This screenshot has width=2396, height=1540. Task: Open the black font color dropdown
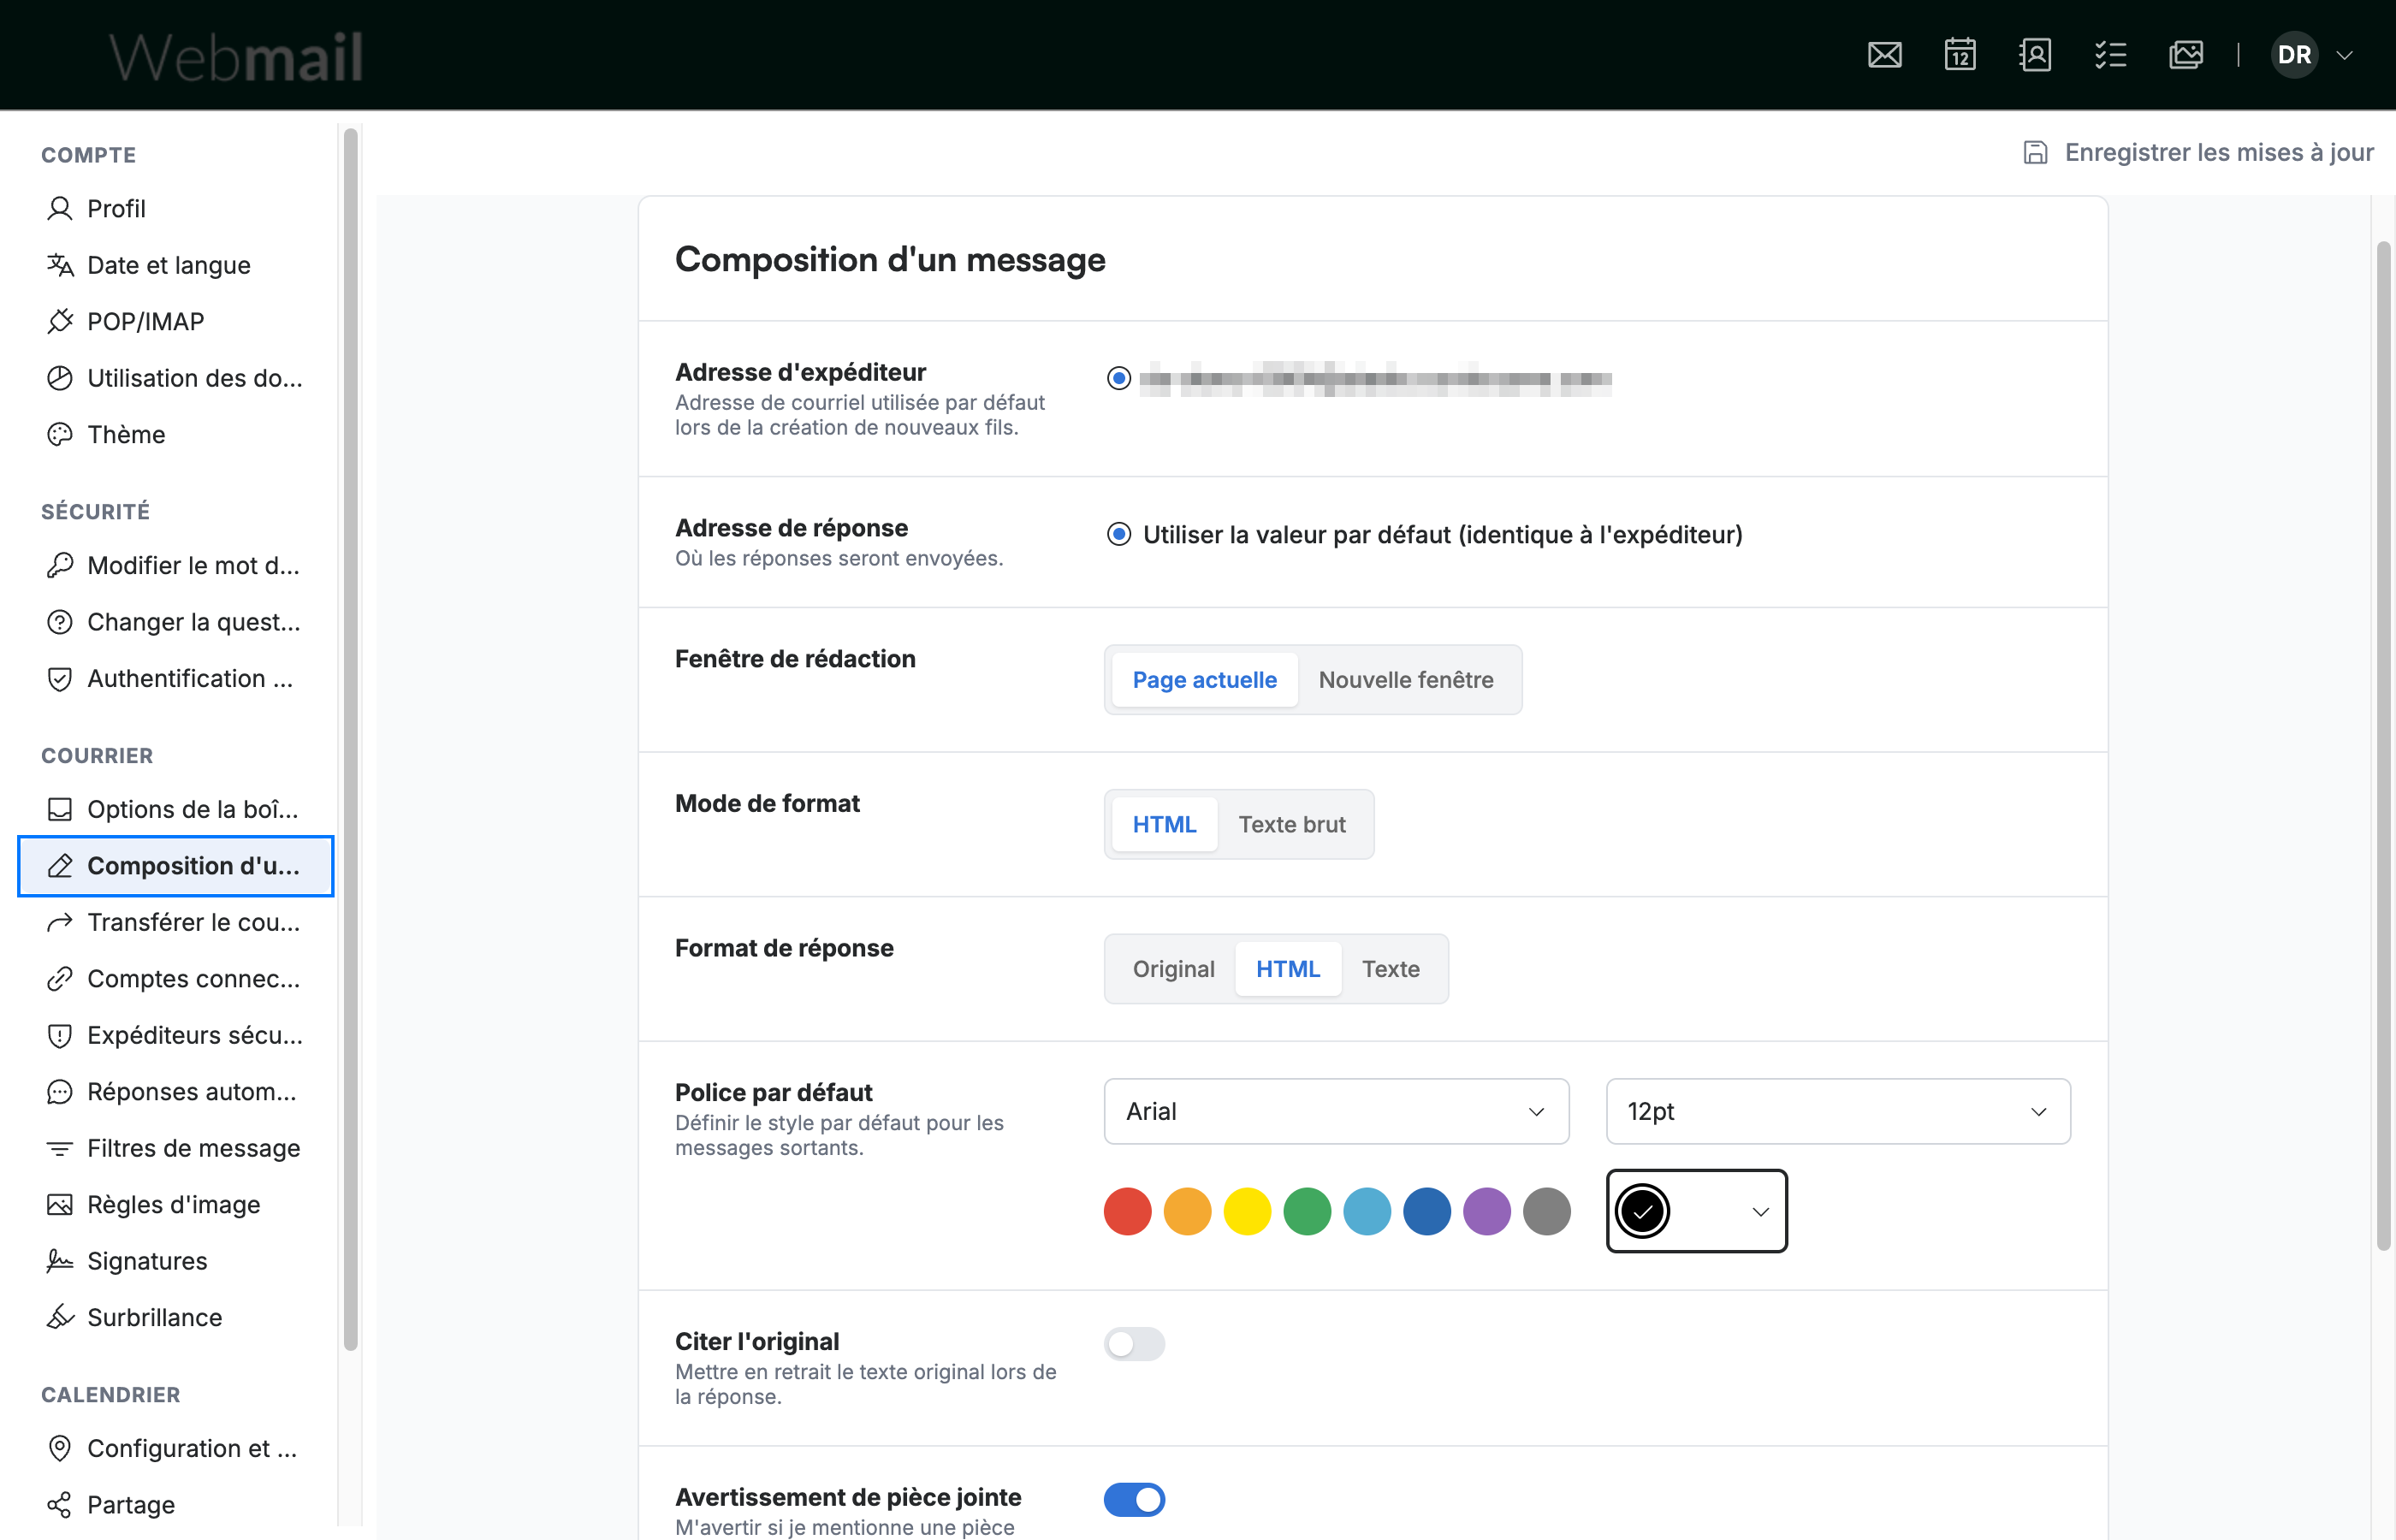[x=1696, y=1211]
